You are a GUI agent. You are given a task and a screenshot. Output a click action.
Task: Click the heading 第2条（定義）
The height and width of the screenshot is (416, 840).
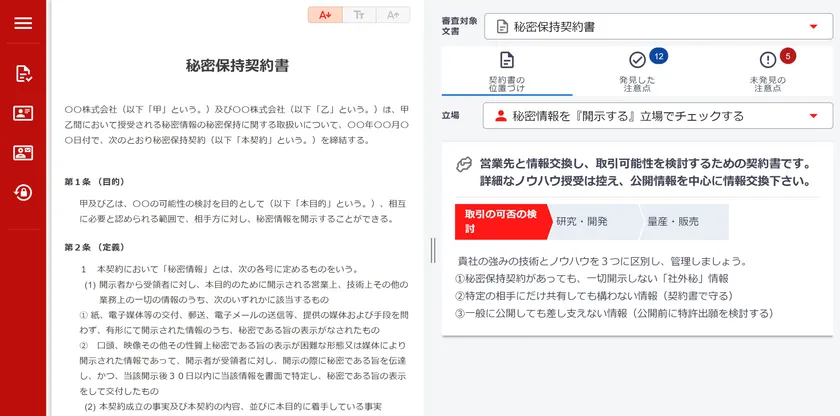point(95,247)
